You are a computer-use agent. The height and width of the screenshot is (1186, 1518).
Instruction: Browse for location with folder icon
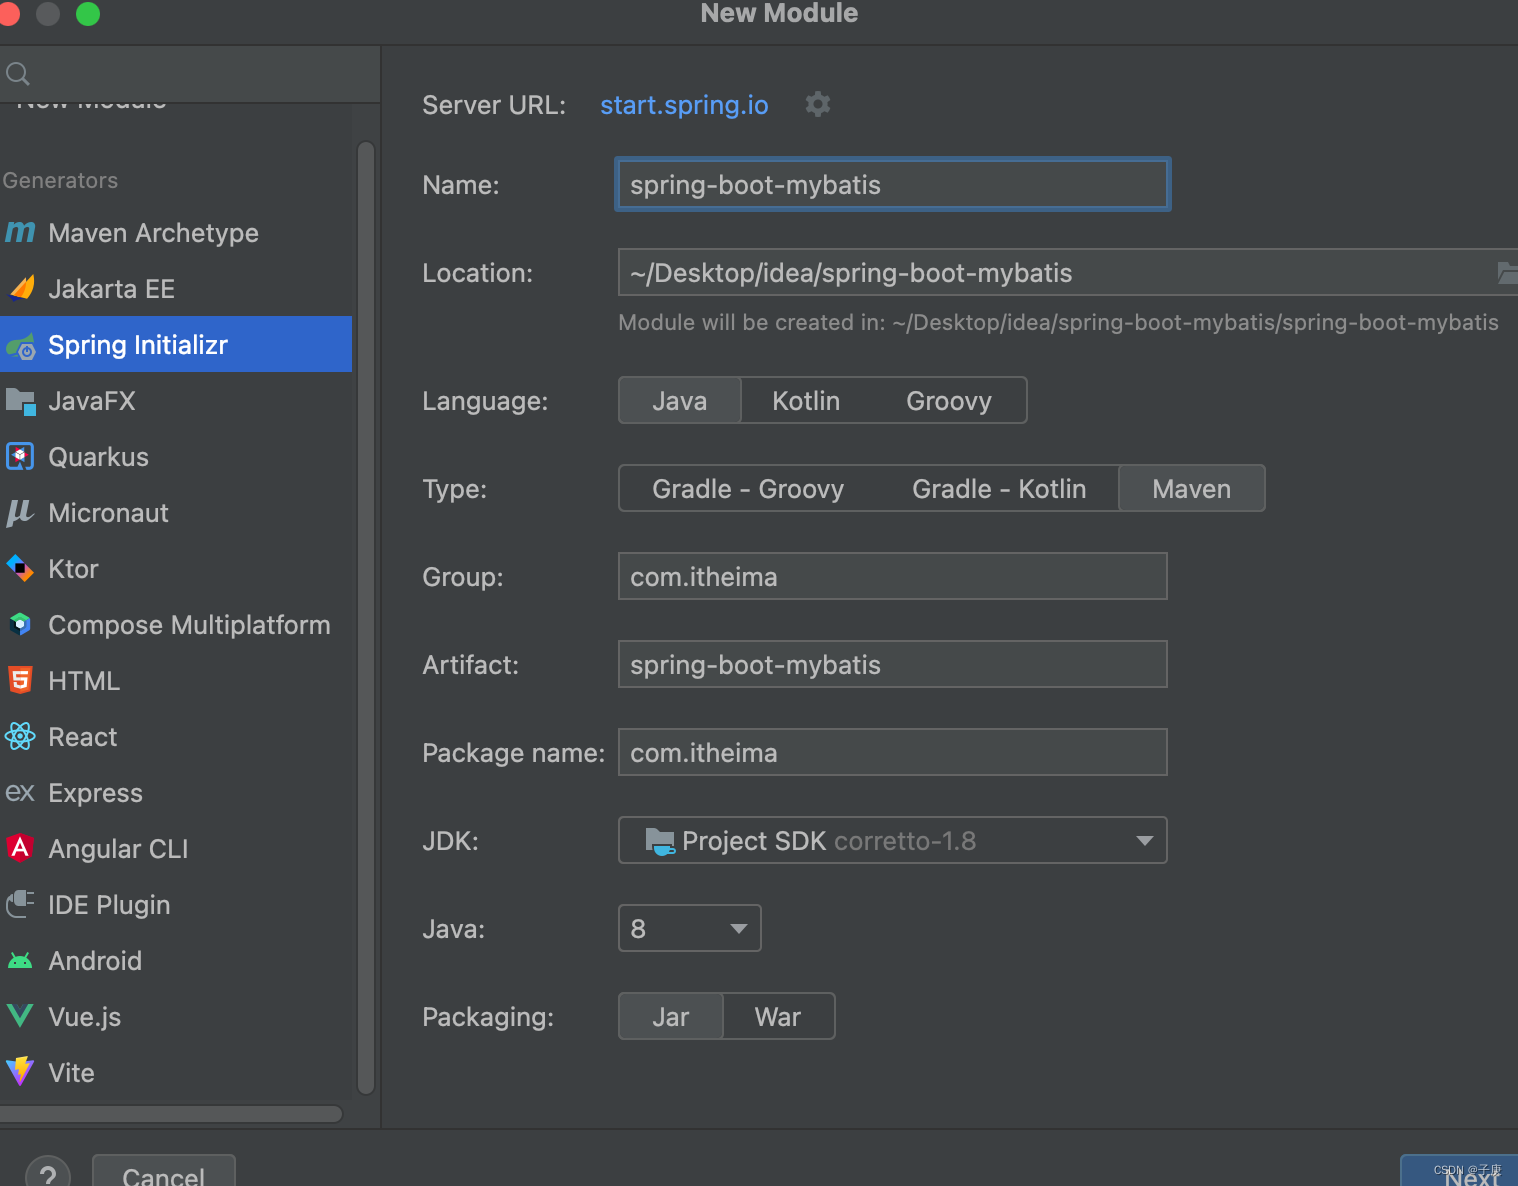[x=1507, y=272]
